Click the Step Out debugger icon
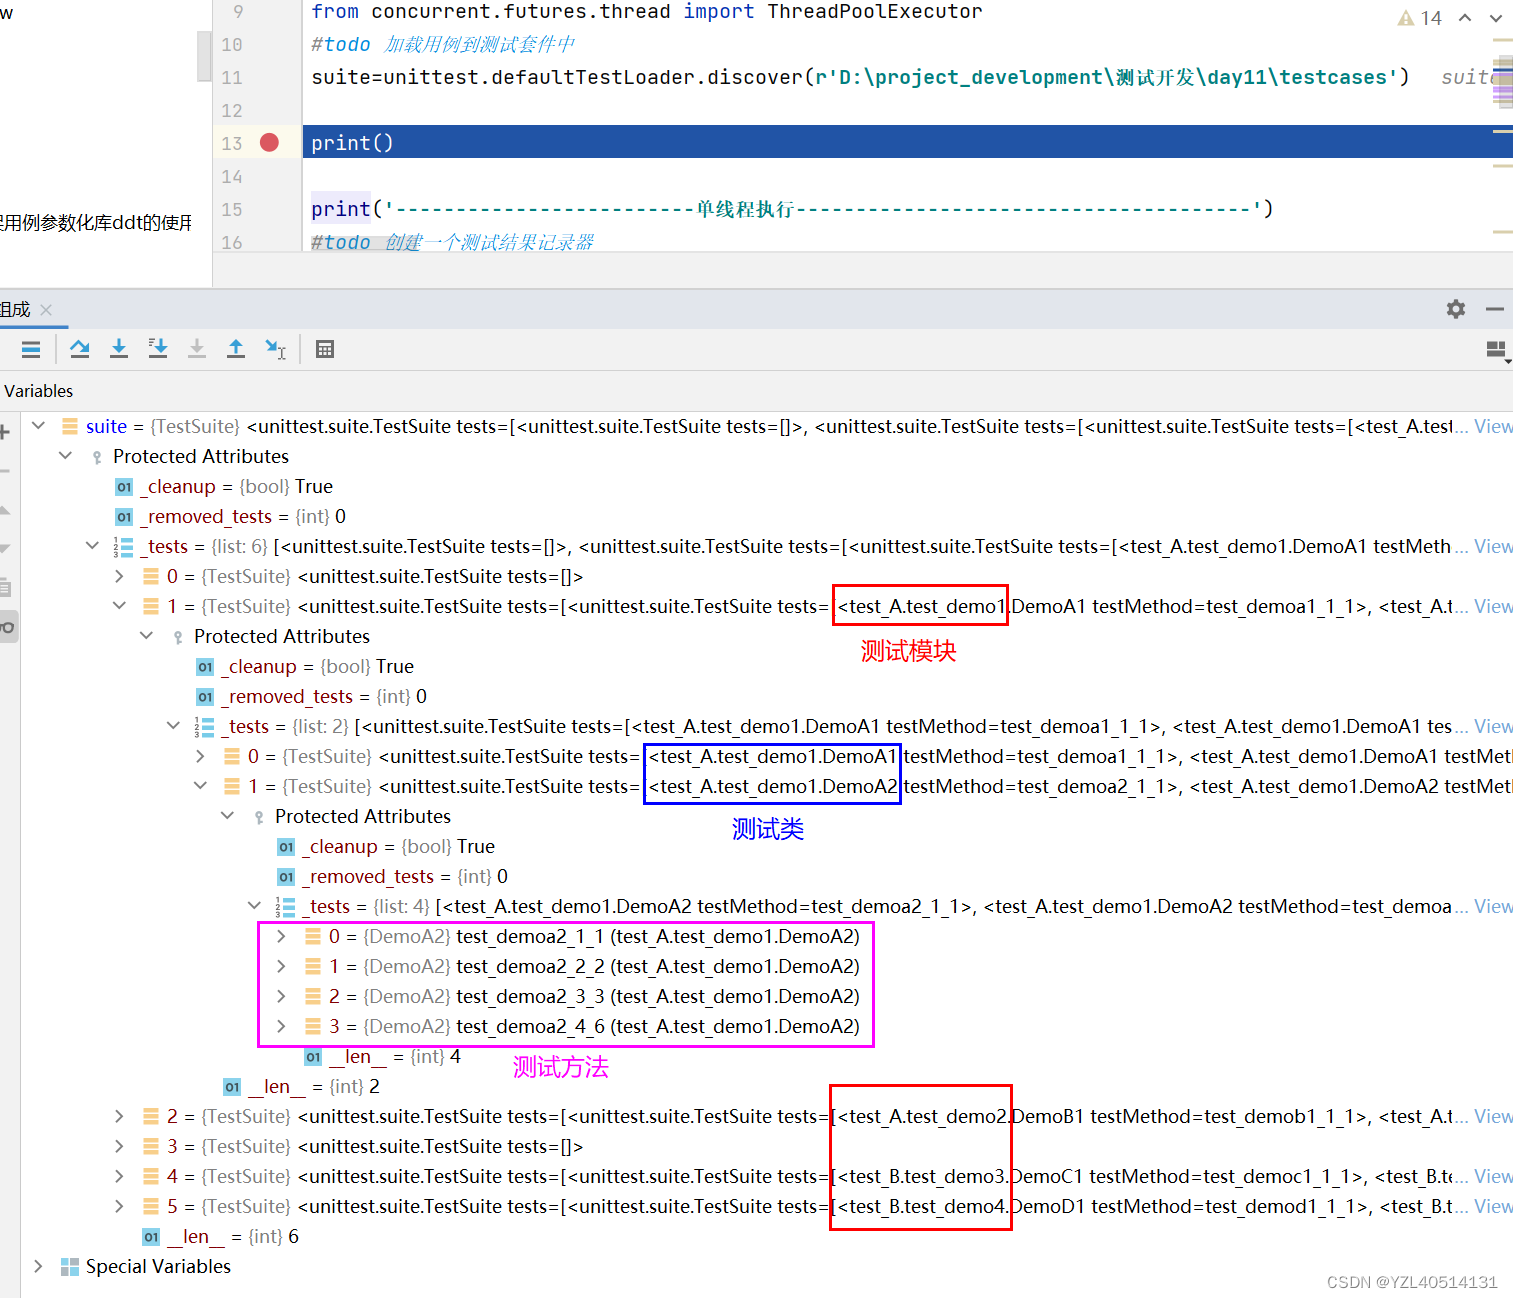This screenshot has width=1513, height=1298. [236, 348]
